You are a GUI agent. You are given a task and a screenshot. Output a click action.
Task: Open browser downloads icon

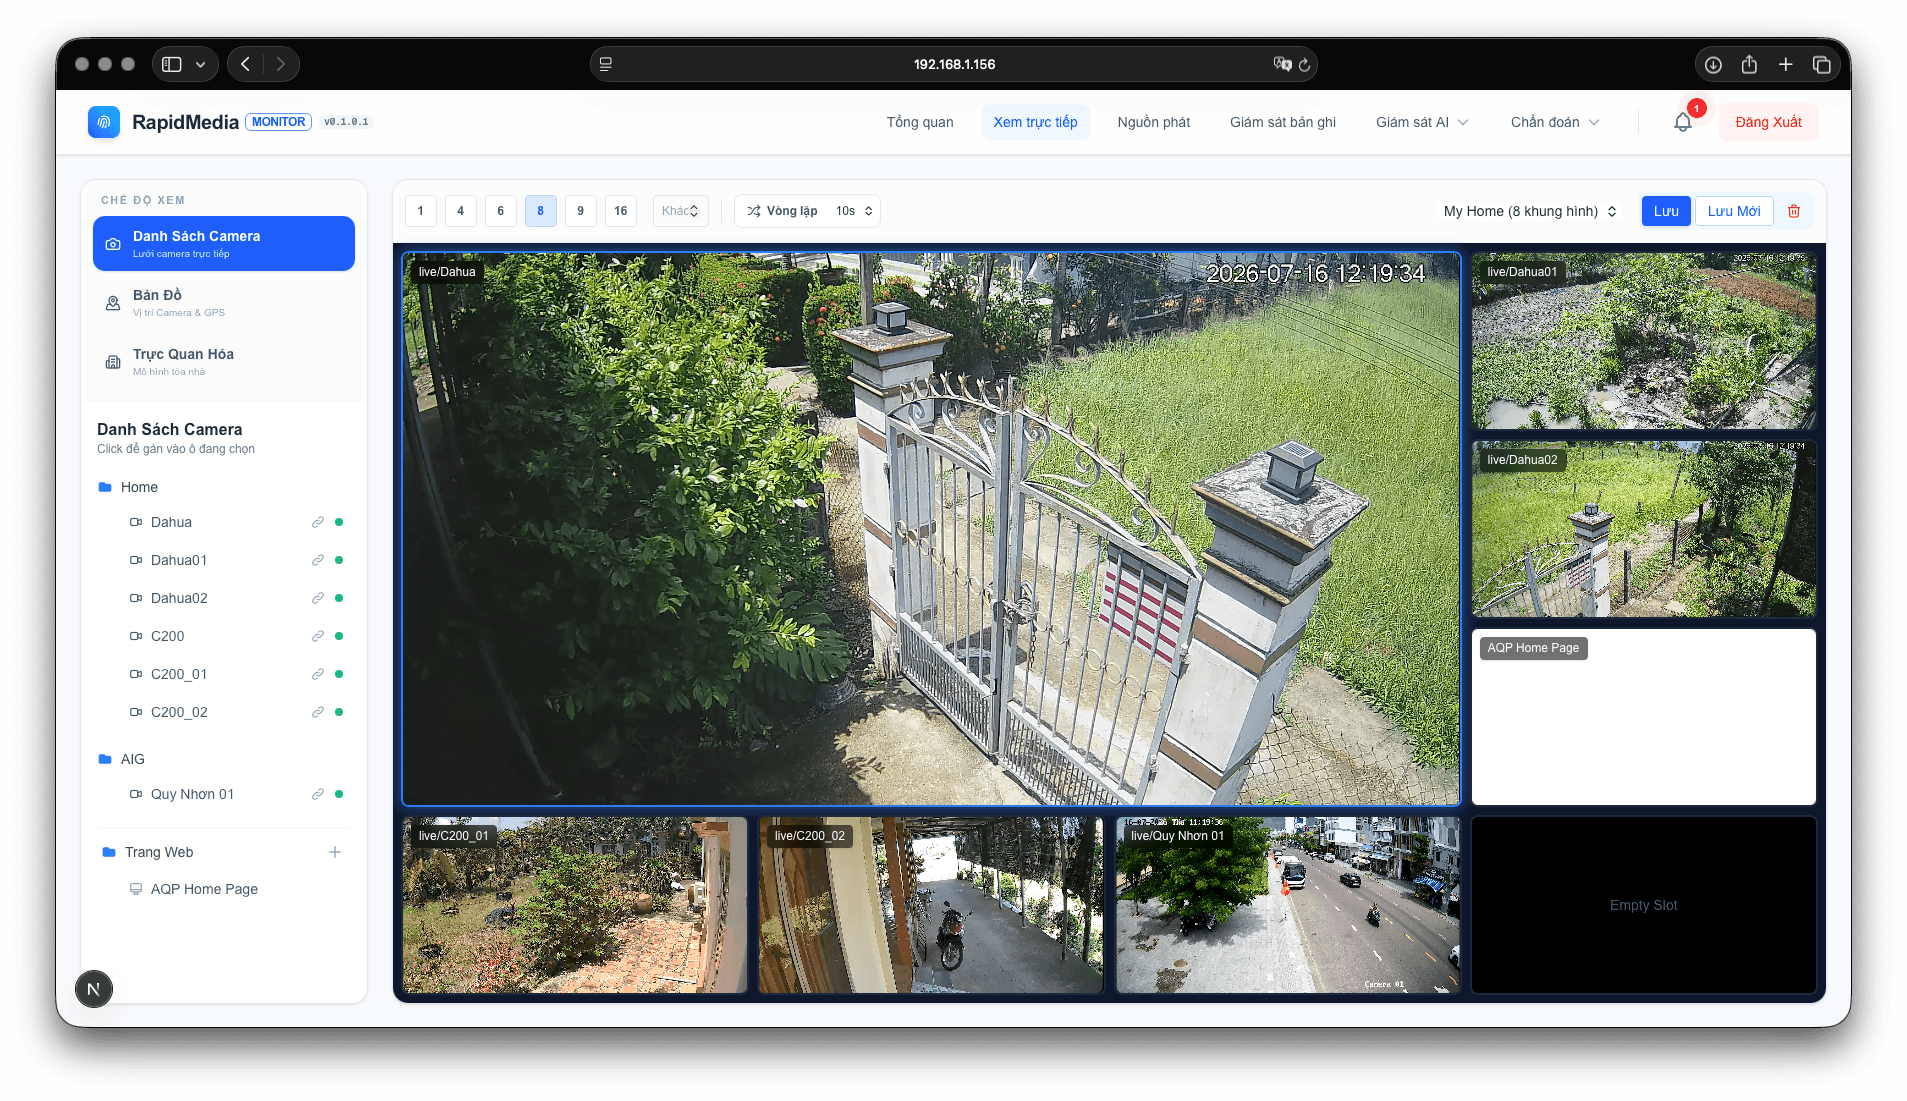point(1713,64)
